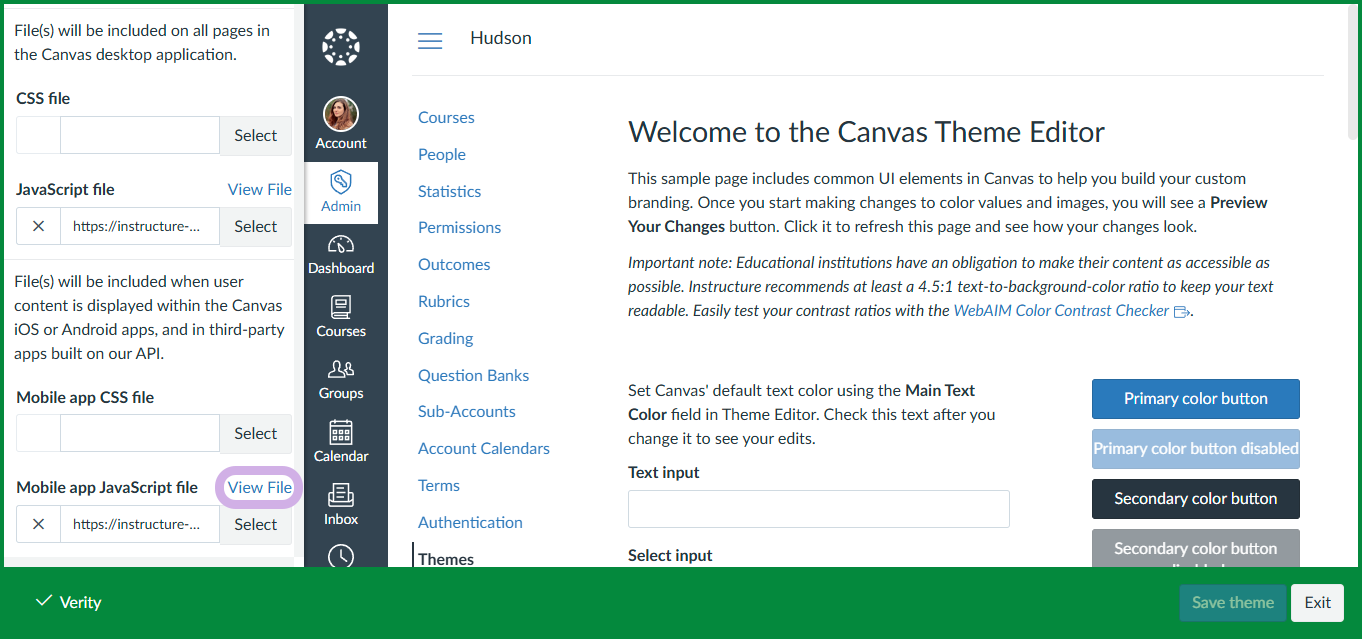Open Terms in account navigation
This screenshot has height=639, width=1362.
[439, 485]
